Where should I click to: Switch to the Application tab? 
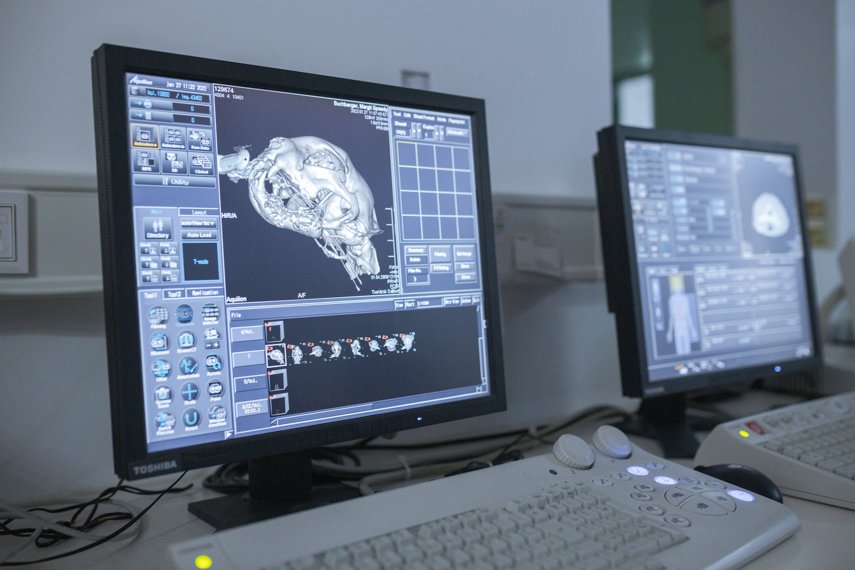click(x=204, y=293)
